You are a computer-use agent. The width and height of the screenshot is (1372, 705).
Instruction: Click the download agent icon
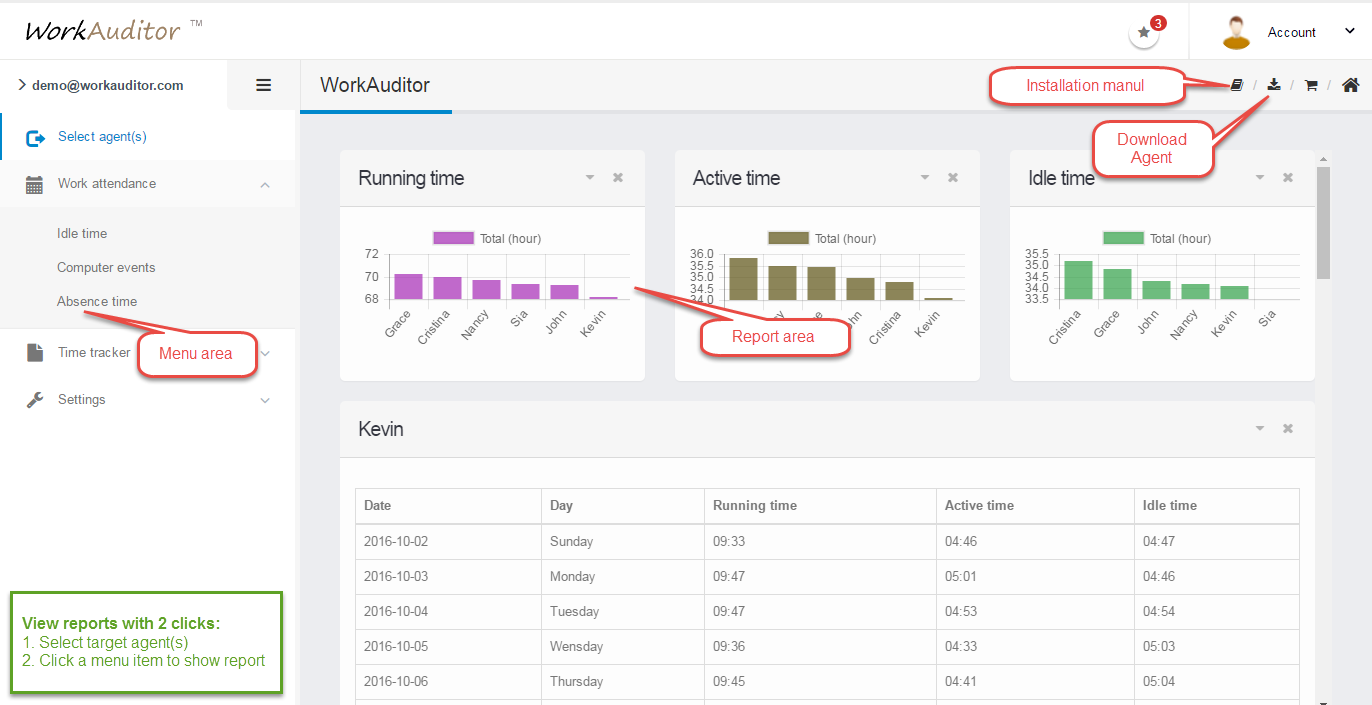[x=1274, y=85]
